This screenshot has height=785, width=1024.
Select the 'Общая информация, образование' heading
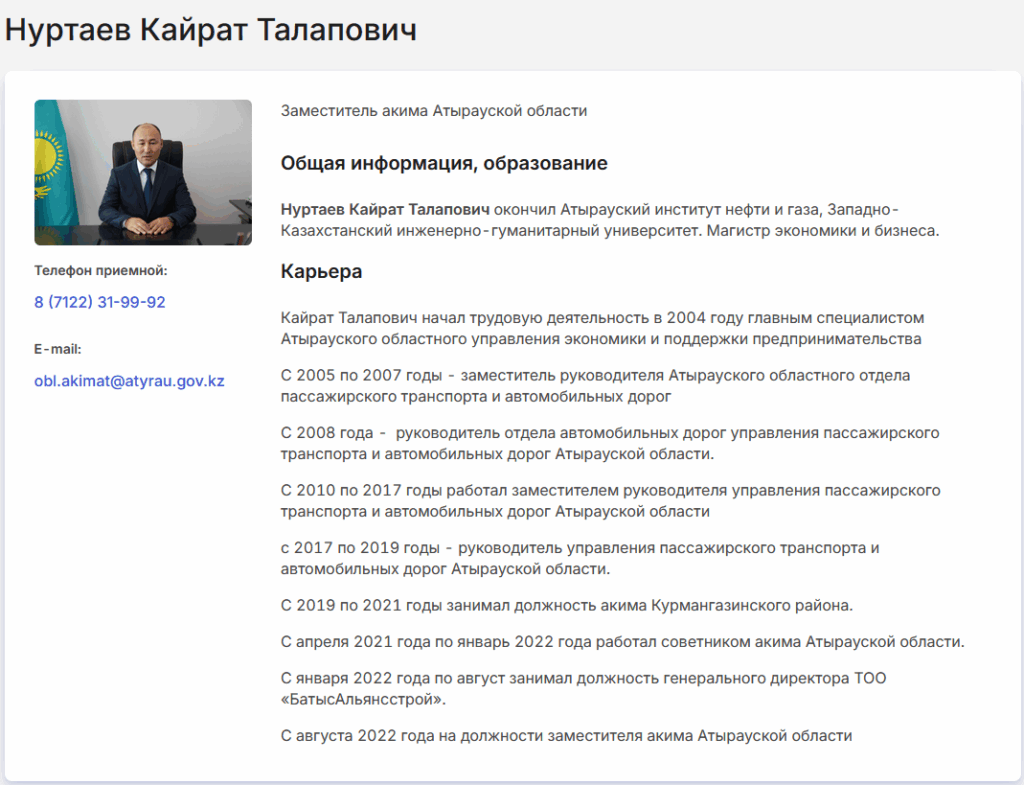(444, 163)
